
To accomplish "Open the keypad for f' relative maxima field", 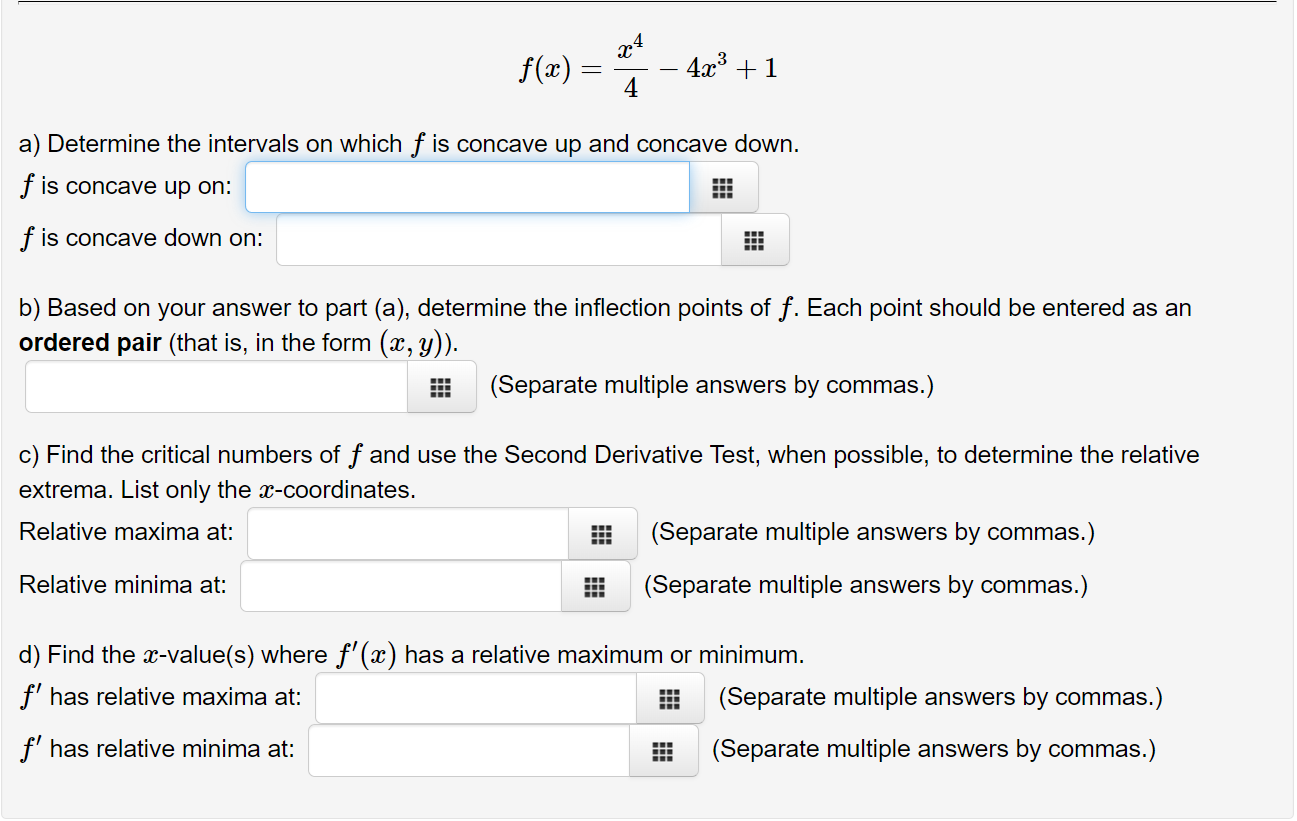I will 670,698.
